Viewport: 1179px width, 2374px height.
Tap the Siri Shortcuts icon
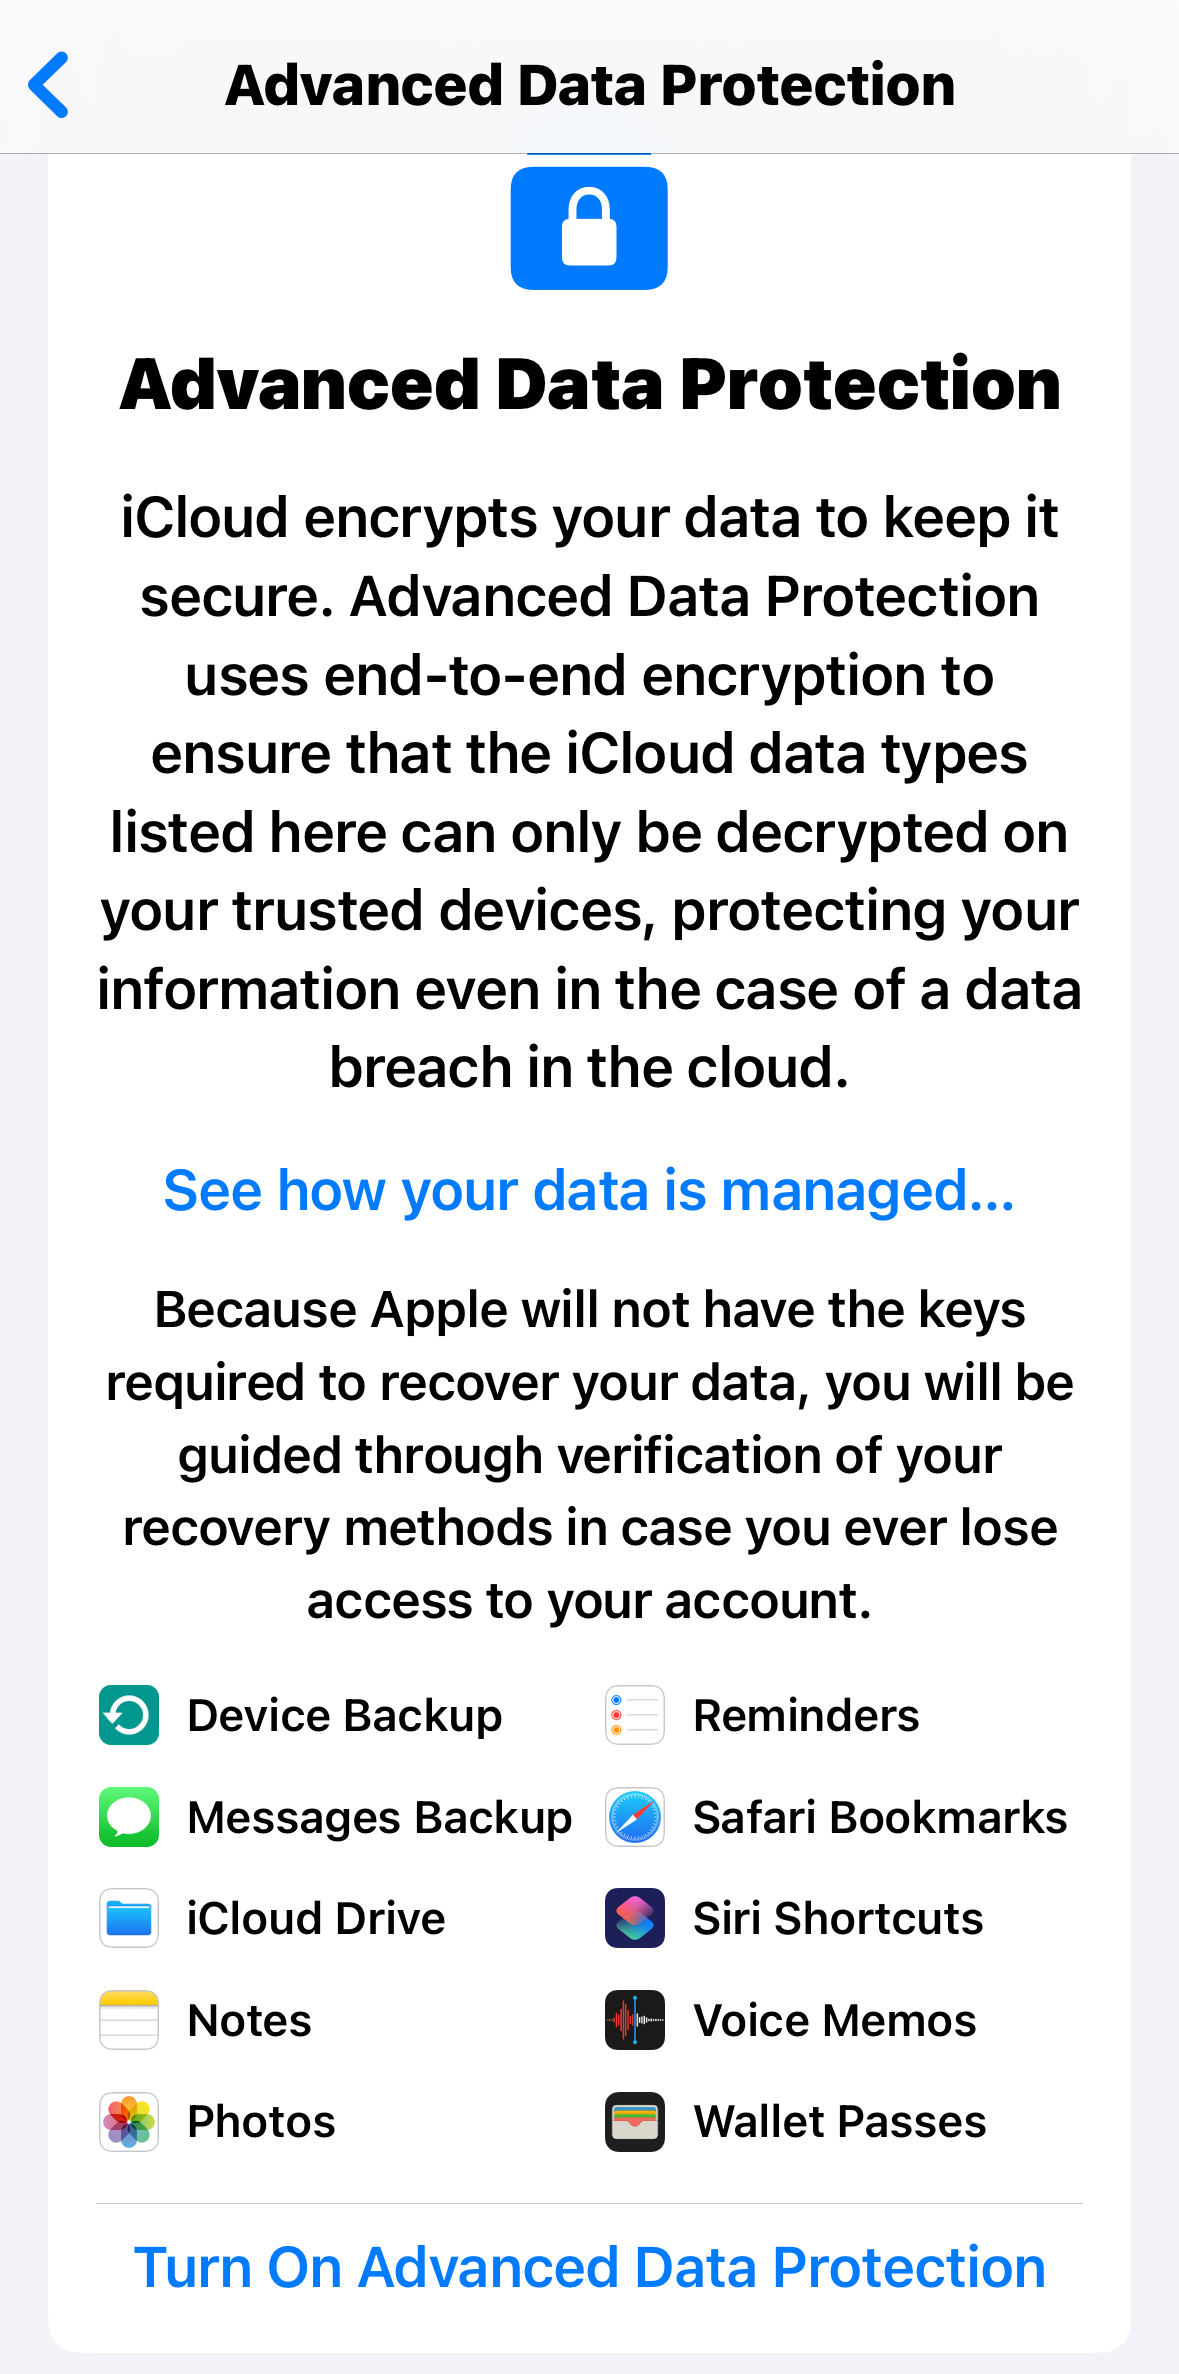(635, 1918)
